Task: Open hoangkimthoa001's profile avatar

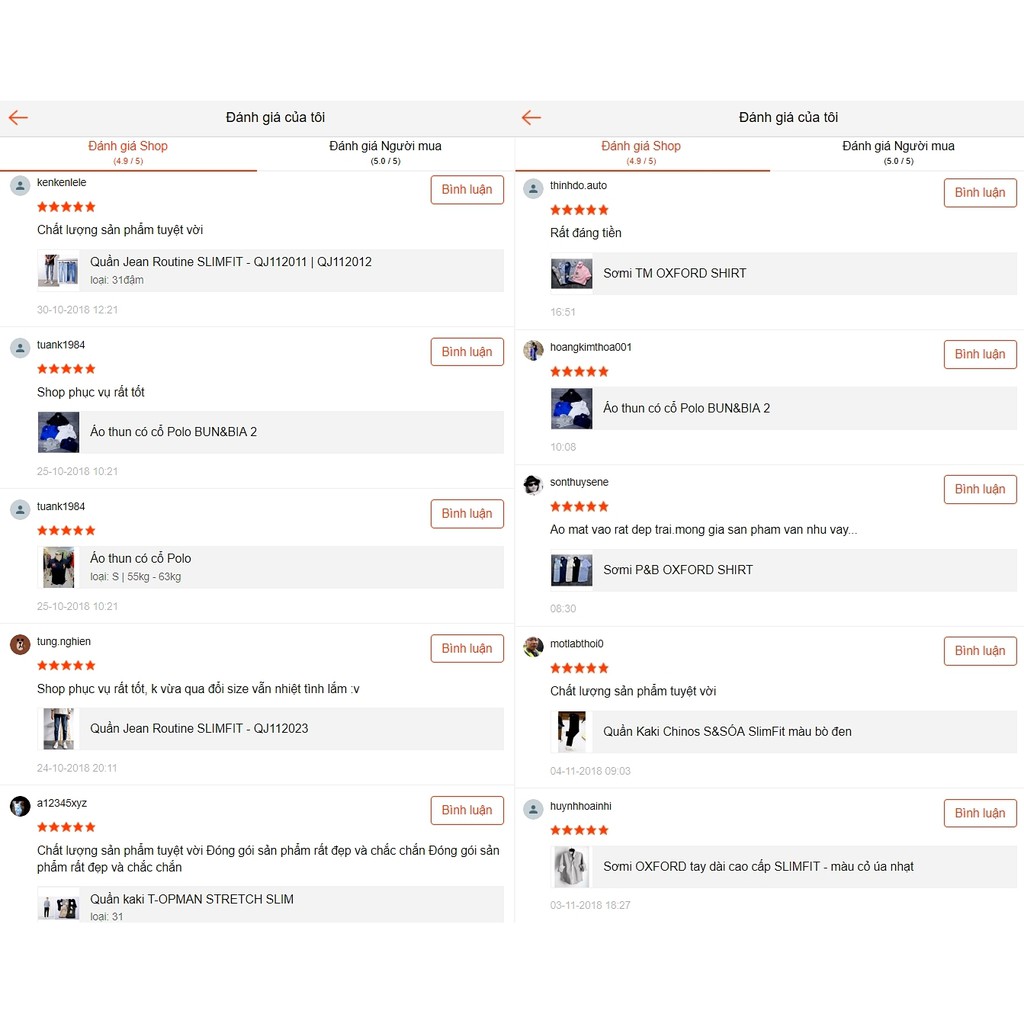Action: click(x=533, y=350)
